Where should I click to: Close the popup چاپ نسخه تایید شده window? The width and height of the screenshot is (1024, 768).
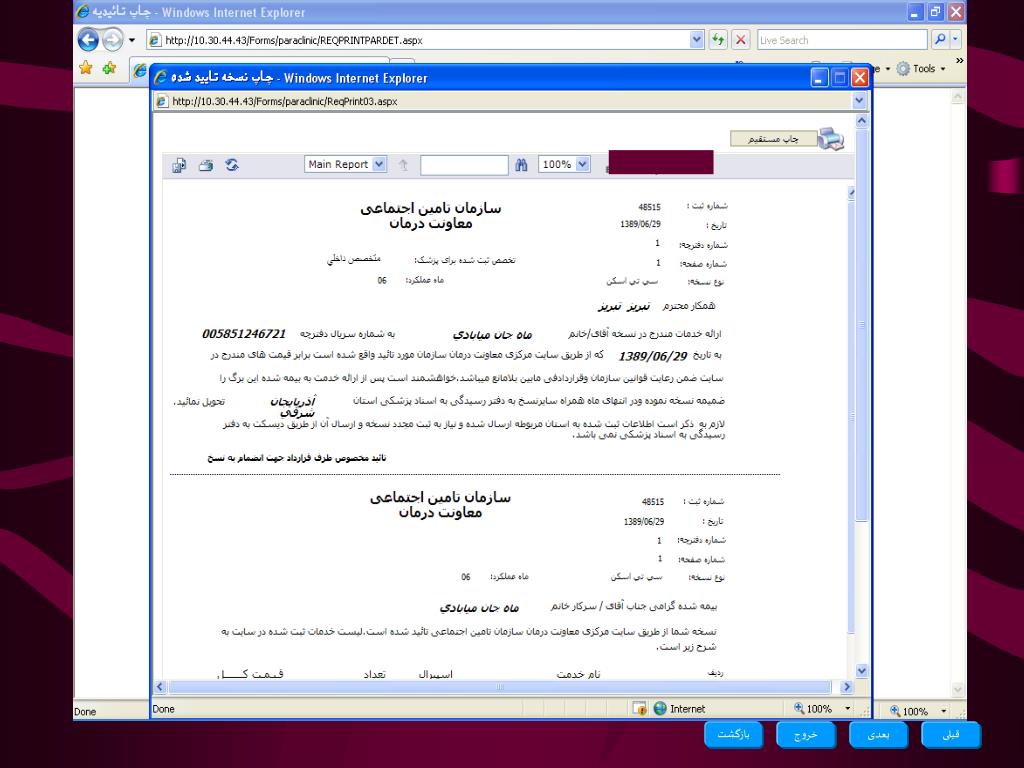(x=860, y=78)
